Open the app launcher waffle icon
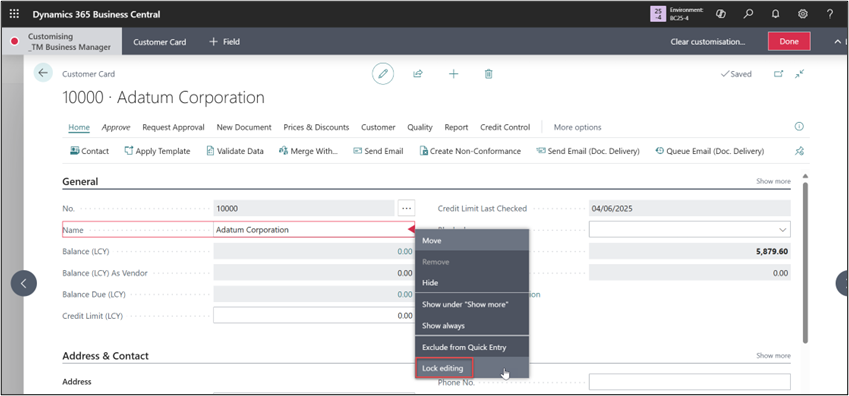Image resolution: width=849 pixels, height=396 pixels. (15, 14)
